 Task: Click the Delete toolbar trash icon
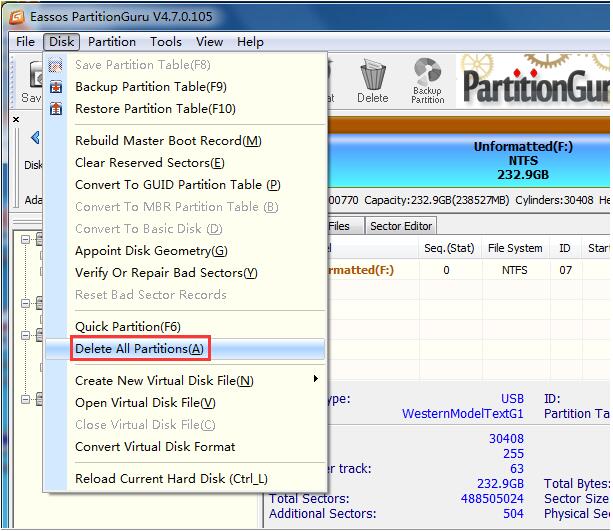pos(373,75)
